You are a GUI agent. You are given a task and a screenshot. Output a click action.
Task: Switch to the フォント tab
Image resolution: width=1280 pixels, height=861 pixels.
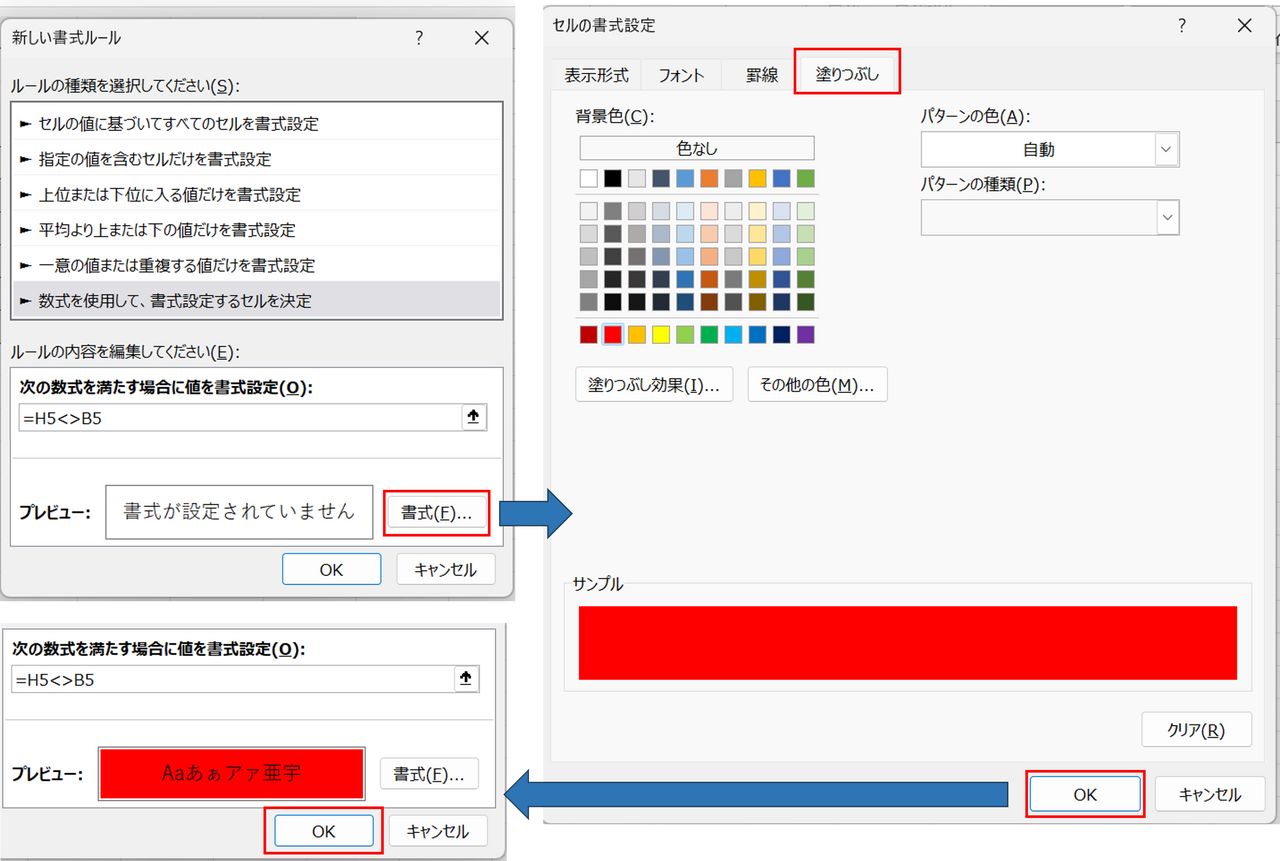(681, 75)
